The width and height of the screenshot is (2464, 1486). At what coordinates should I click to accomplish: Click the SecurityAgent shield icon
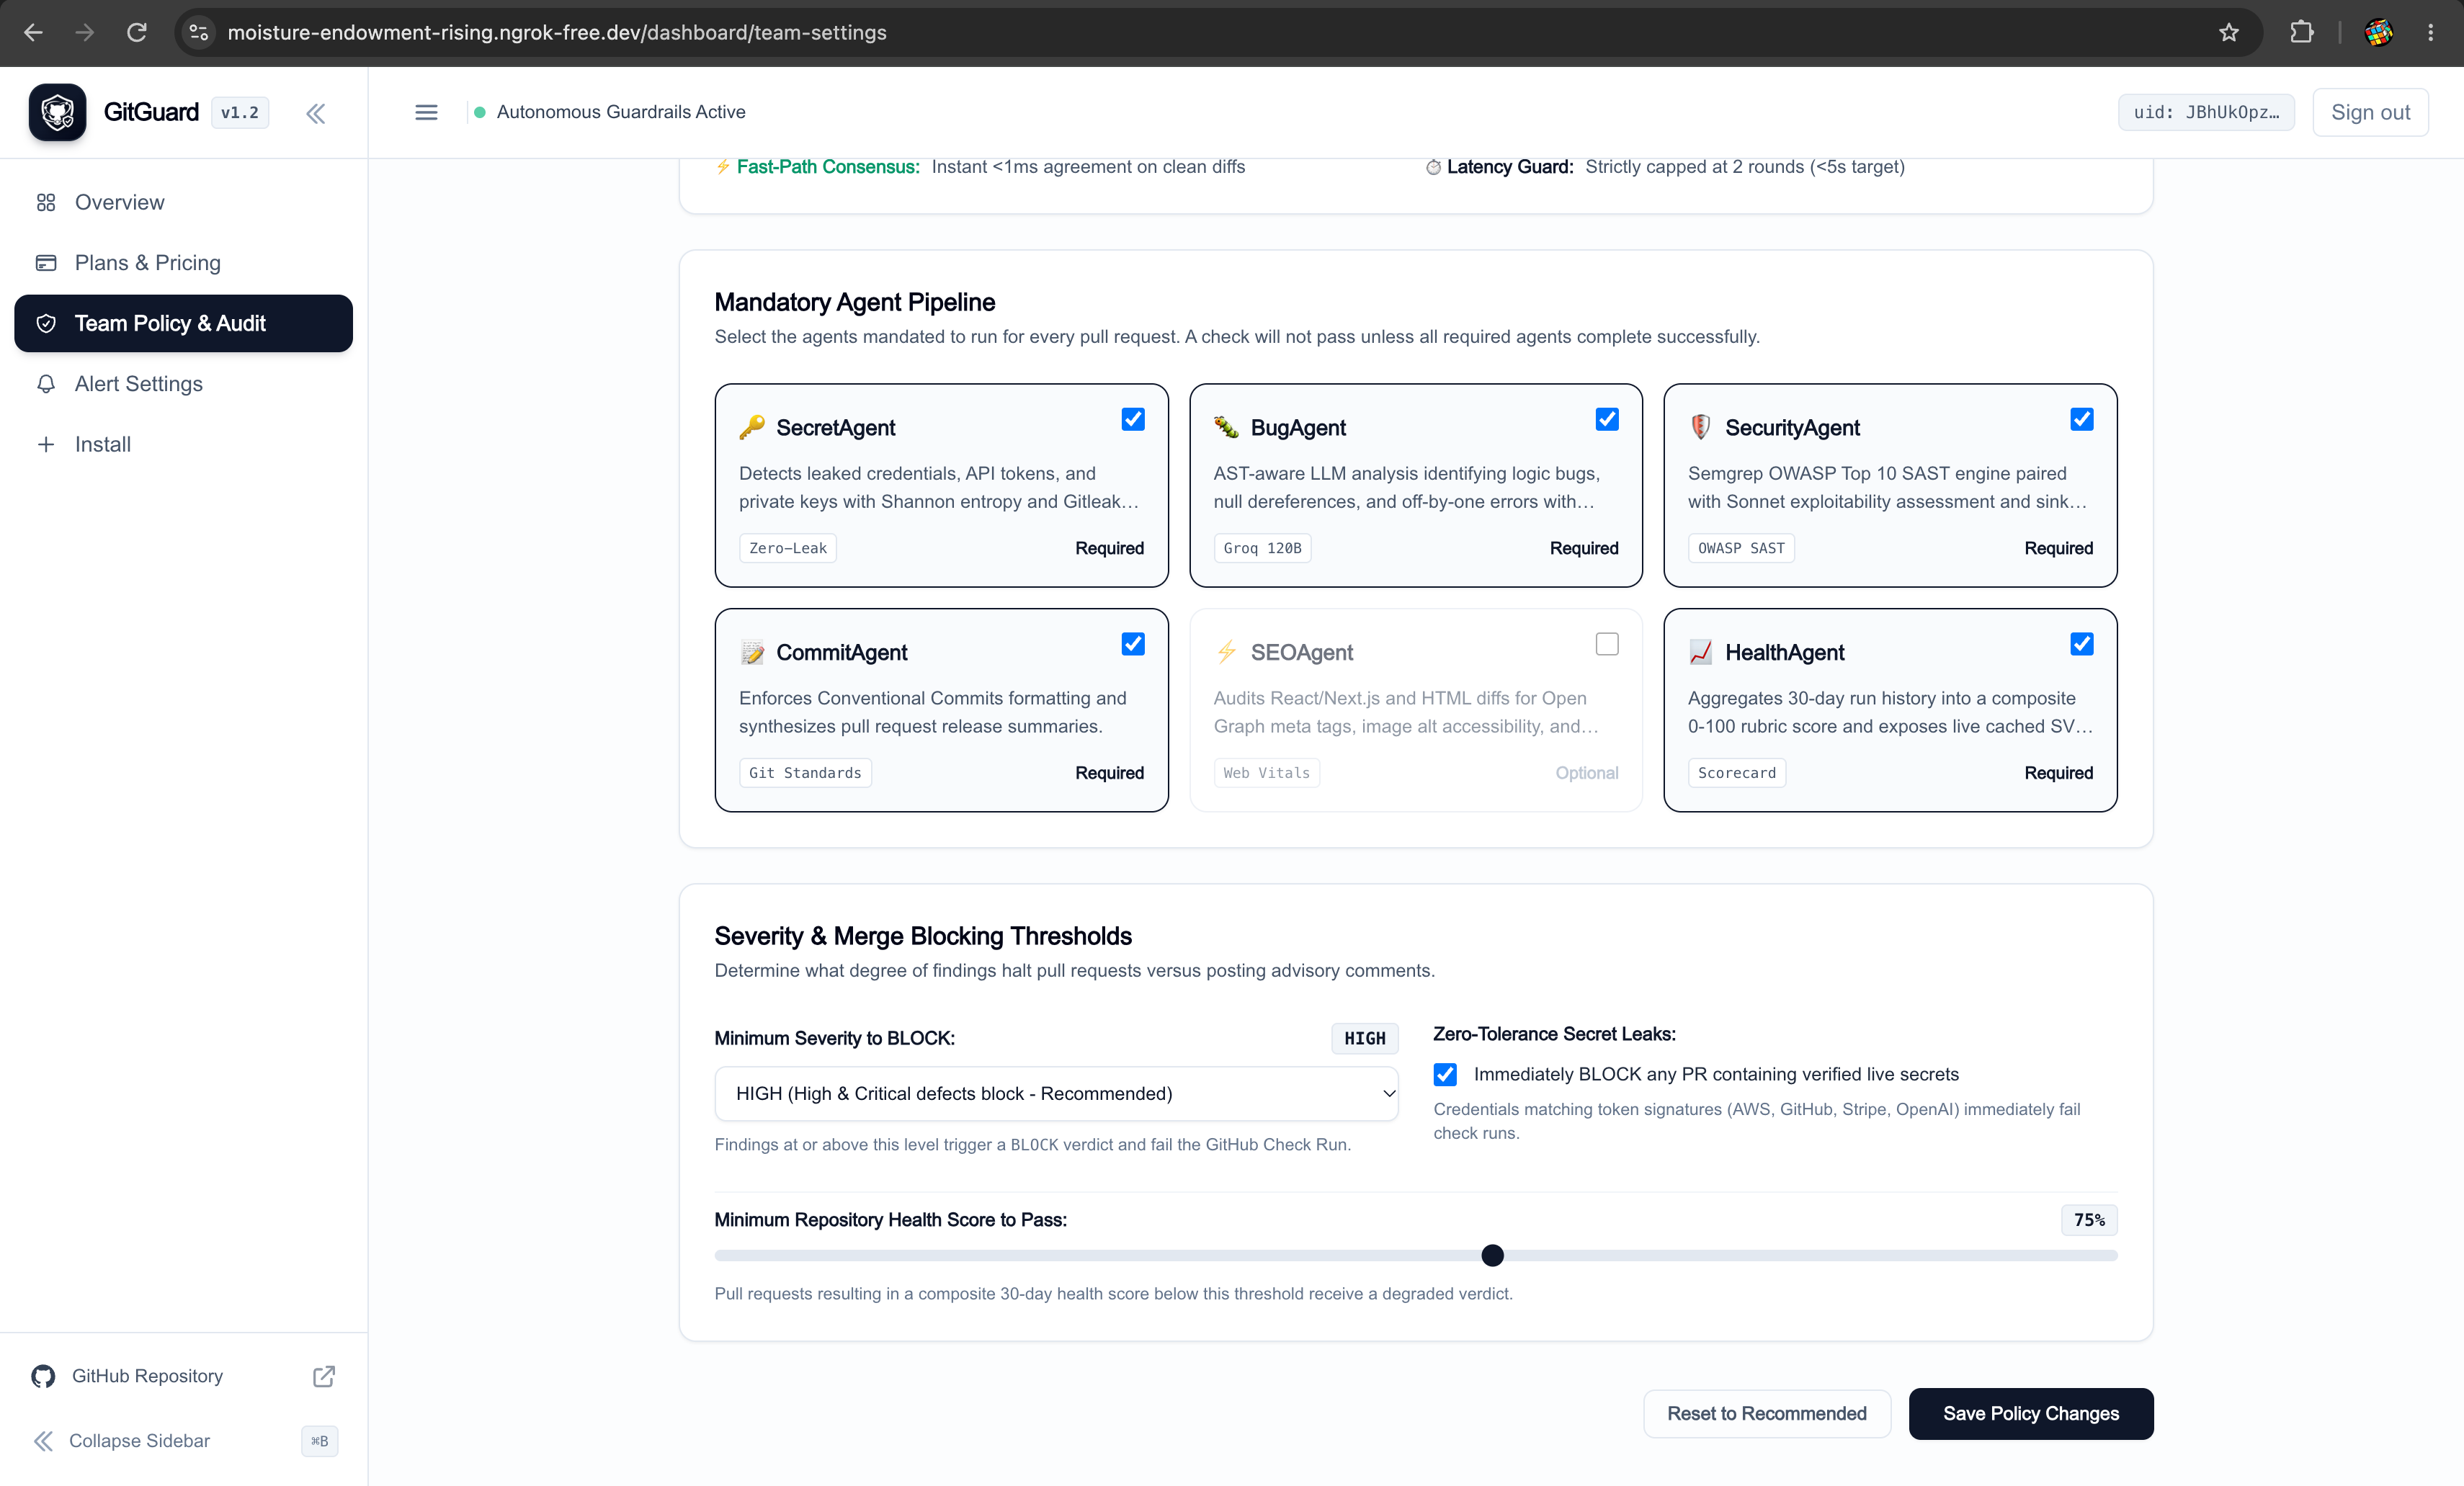(x=1701, y=428)
